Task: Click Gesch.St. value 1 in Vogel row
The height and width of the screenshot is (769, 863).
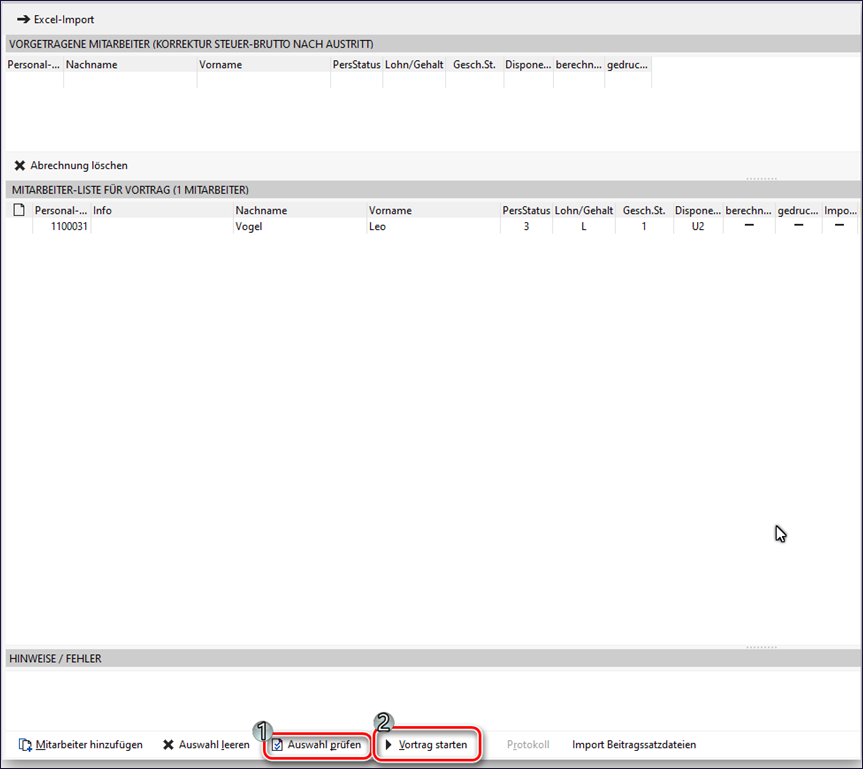Action: [x=644, y=226]
